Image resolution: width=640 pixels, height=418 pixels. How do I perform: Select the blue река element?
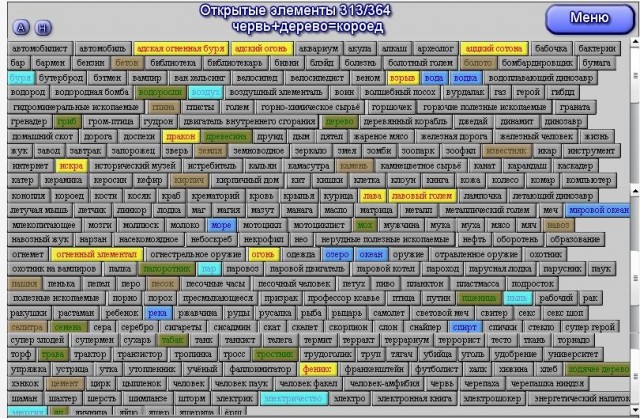(157, 313)
